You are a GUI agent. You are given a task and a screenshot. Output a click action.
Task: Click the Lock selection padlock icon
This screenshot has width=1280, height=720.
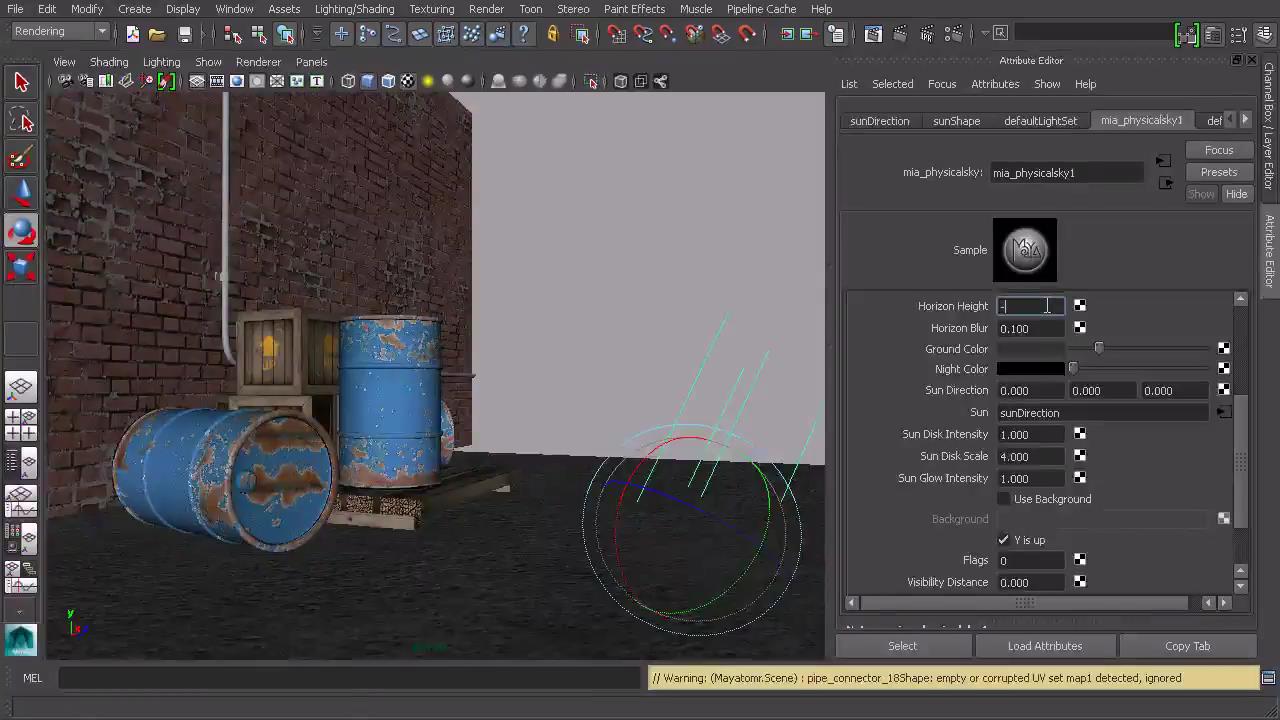click(x=552, y=34)
